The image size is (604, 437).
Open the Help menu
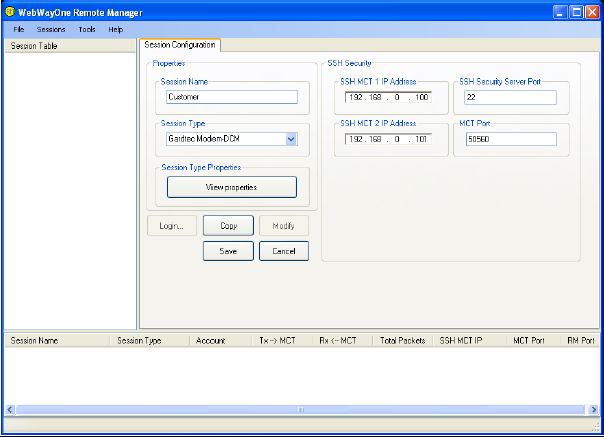[x=116, y=30]
